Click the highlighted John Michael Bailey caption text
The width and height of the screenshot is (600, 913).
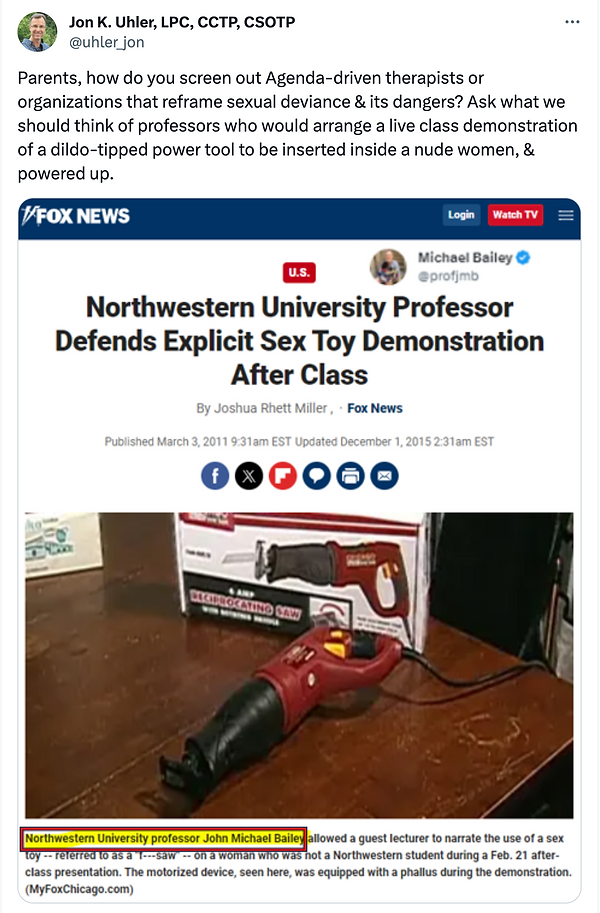164,838
